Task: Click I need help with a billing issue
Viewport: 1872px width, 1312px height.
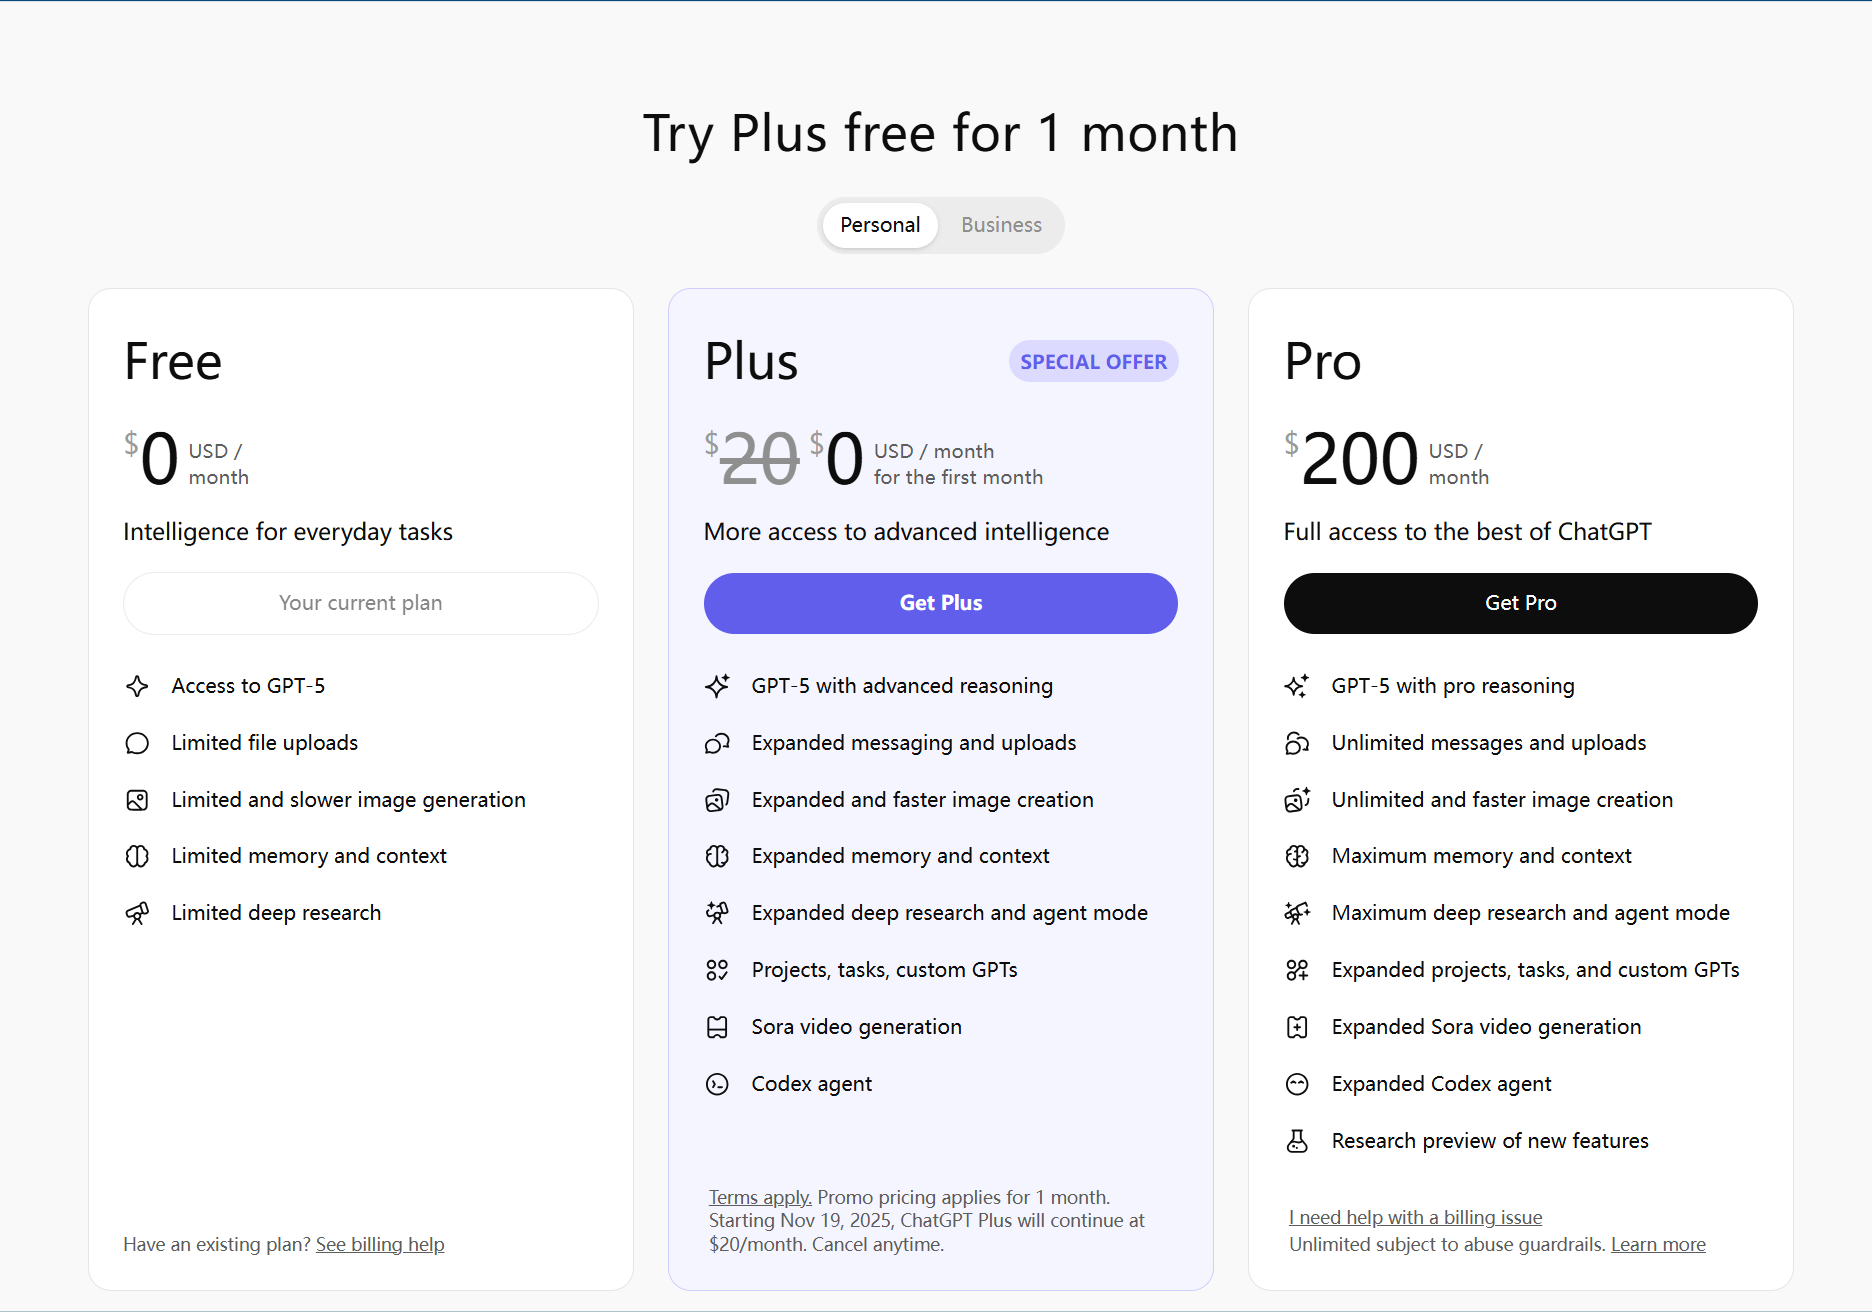Action: click(1415, 1217)
